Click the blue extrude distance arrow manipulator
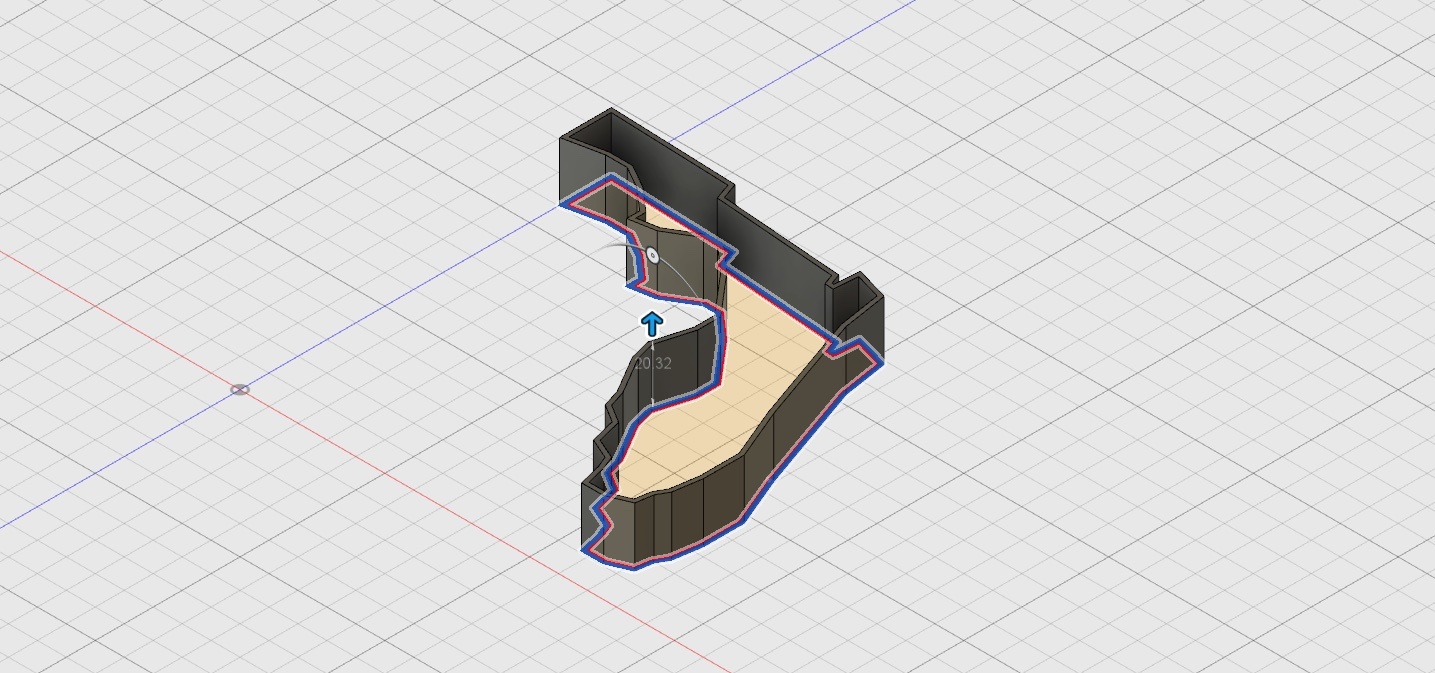The height and width of the screenshot is (673, 1435). click(x=652, y=324)
